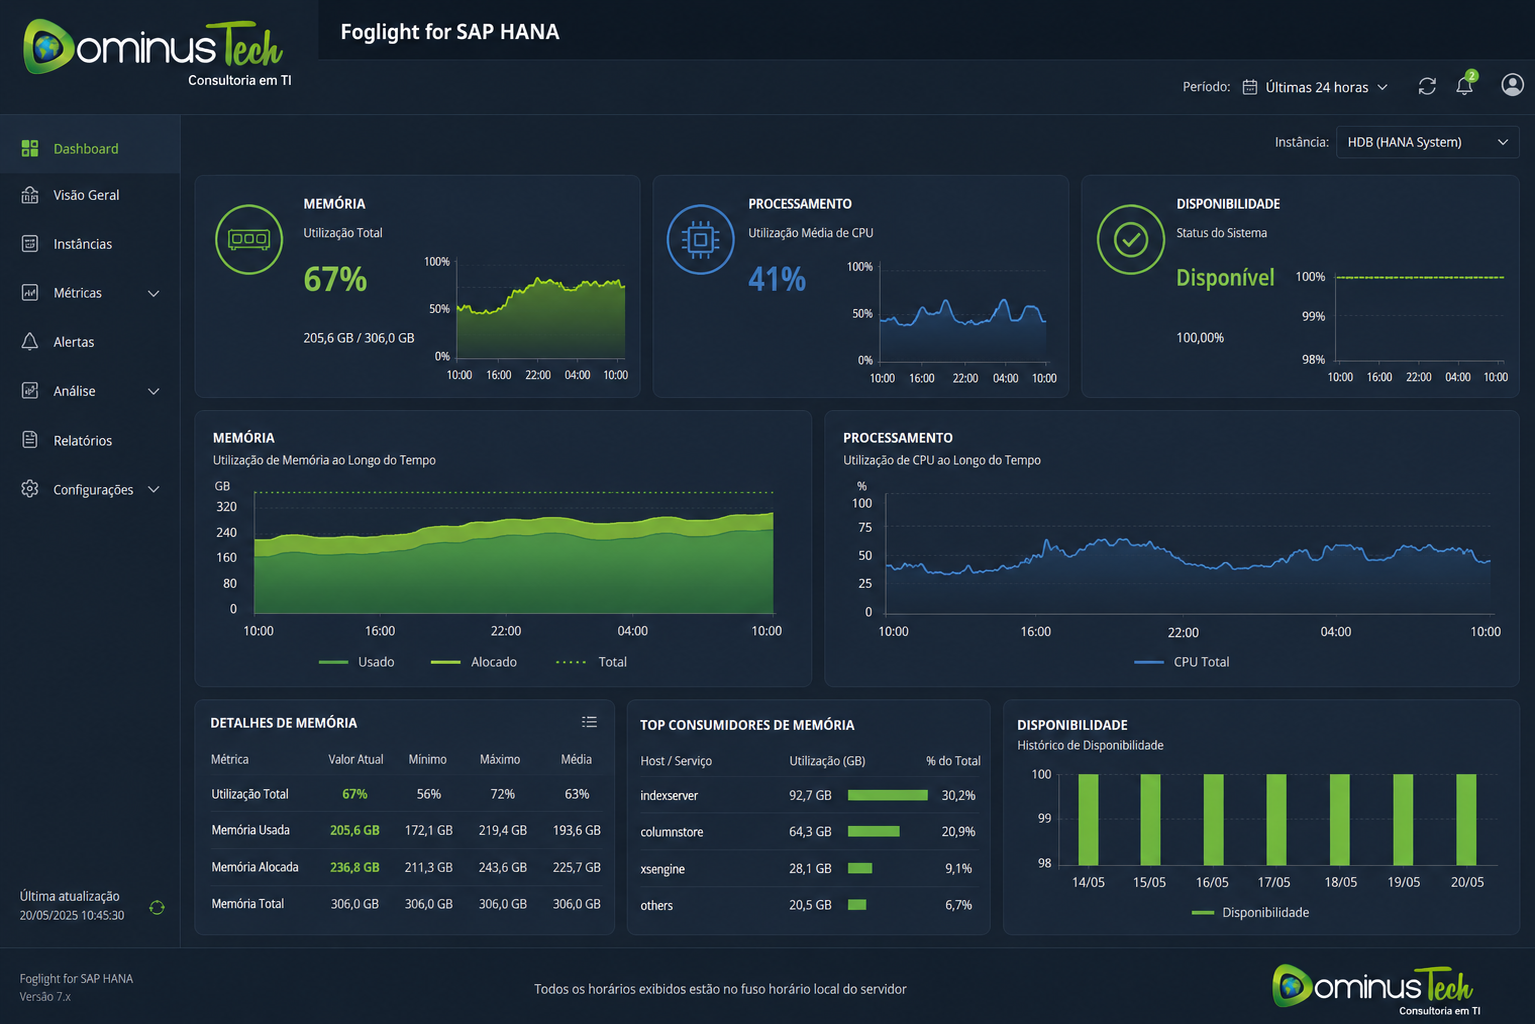This screenshot has width=1535, height=1024.
Task: Click the Foglight for SAP HANA title
Action: tap(450, 32)
